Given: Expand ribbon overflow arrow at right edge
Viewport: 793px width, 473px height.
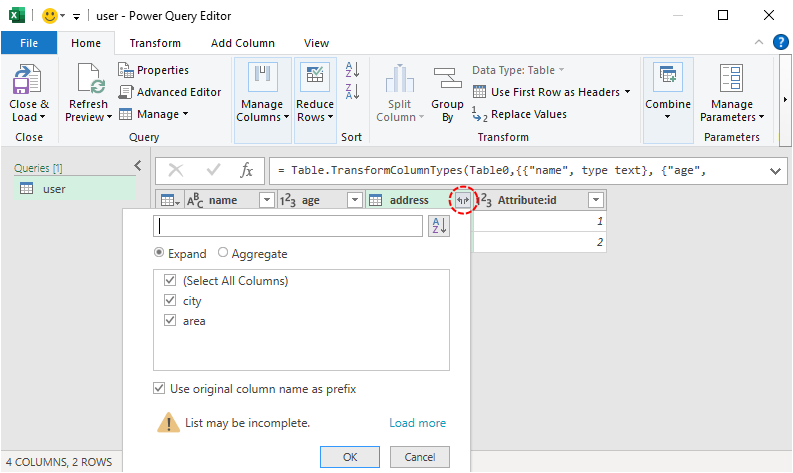Looking at the screenshot, I should tap(785, 100).
